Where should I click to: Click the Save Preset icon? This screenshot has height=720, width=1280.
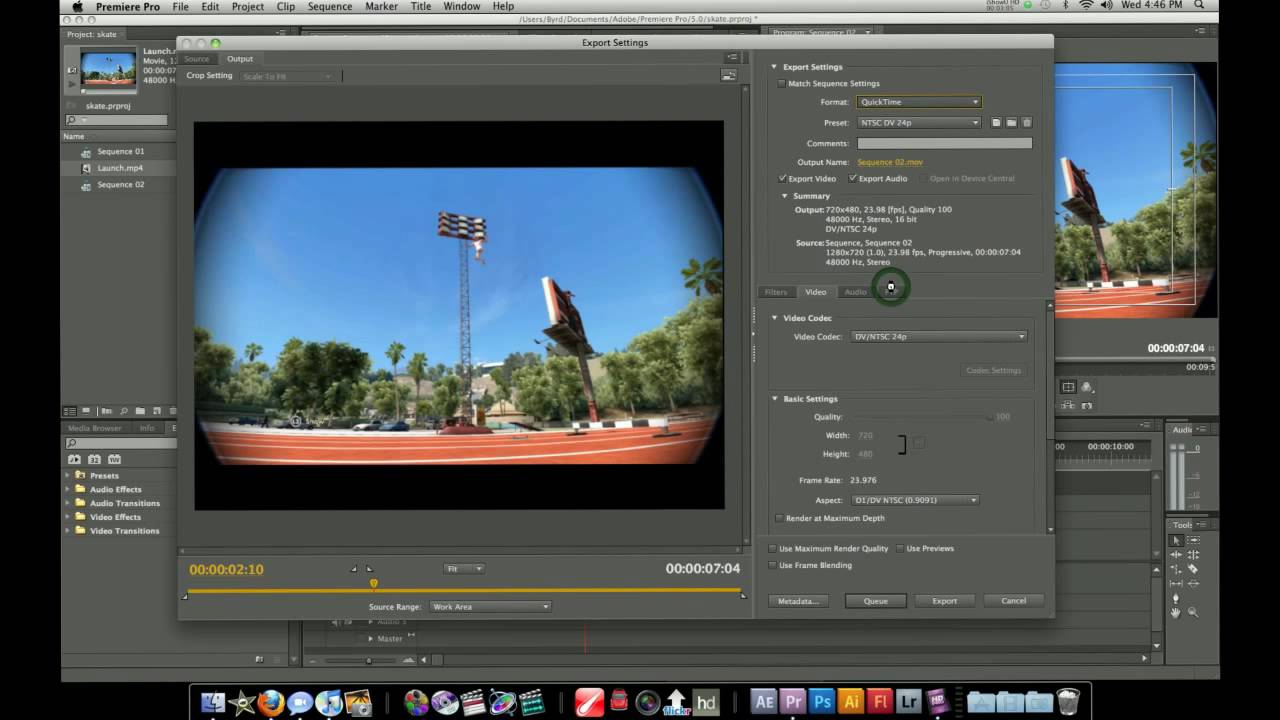tap(996, 123)
